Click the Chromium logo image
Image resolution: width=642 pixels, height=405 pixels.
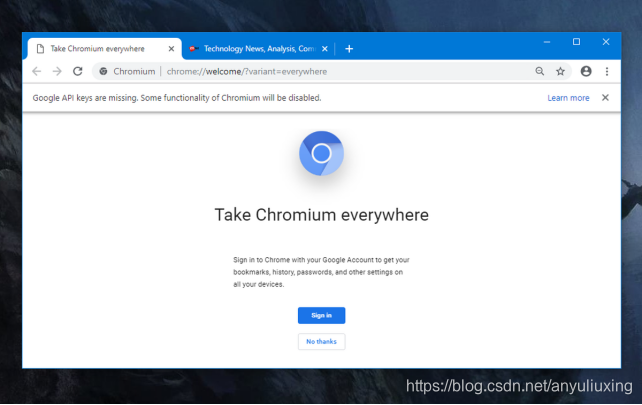(x=321, y=153)
